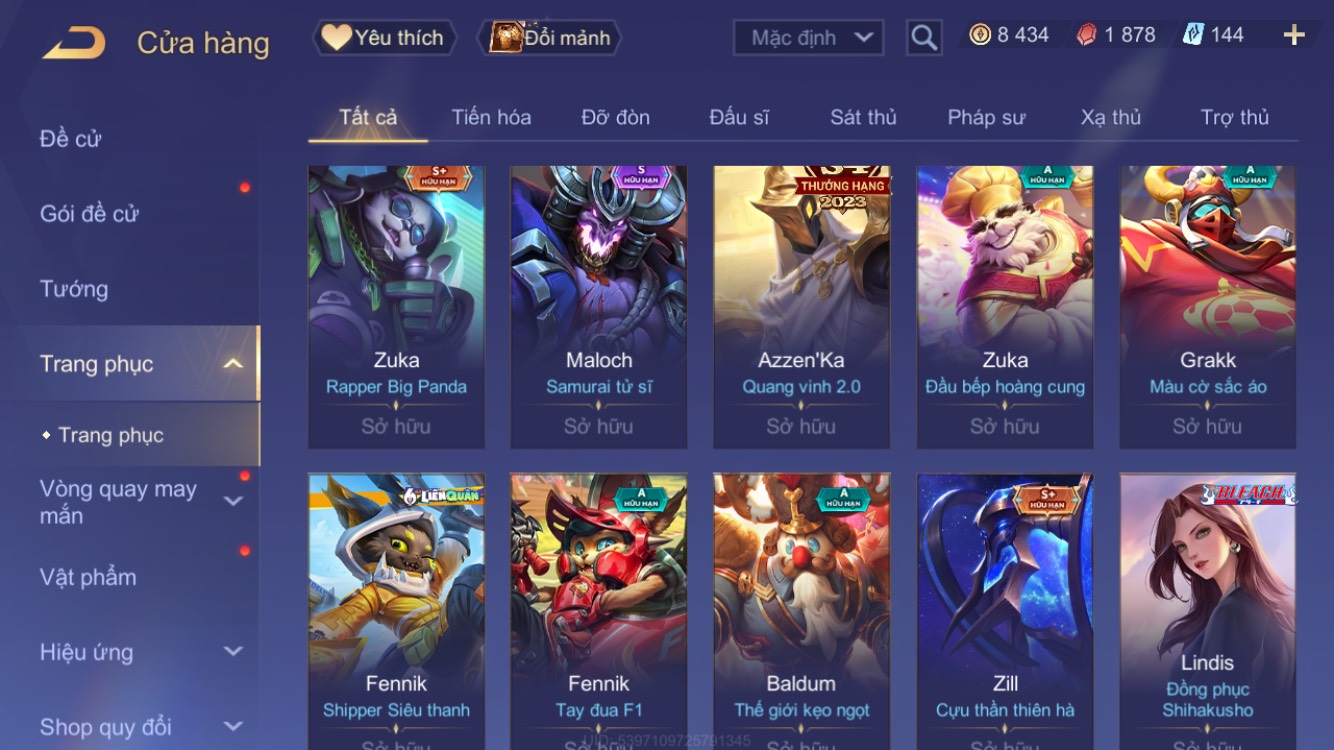Screen dimensions: 1334x750
Task: Open the Mặc định sort dropdown
Action: (808, 38)
